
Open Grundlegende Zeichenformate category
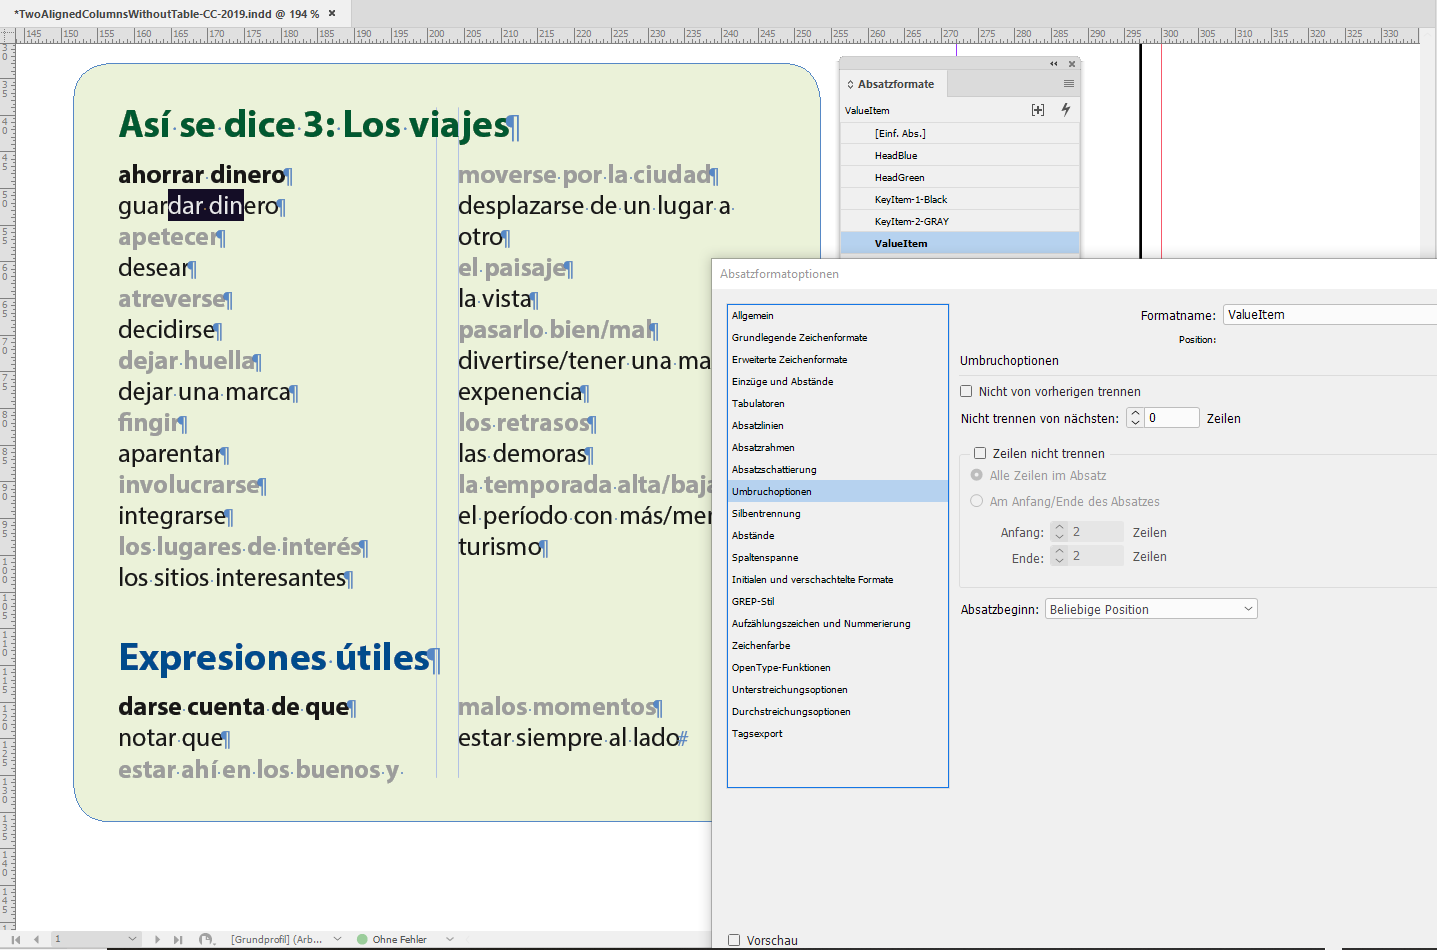838,337
